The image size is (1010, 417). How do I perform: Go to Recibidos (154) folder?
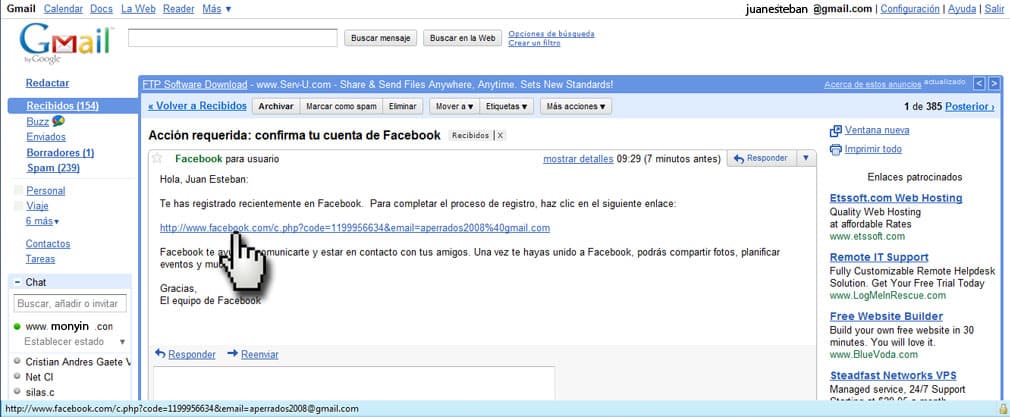click(62, 106)
